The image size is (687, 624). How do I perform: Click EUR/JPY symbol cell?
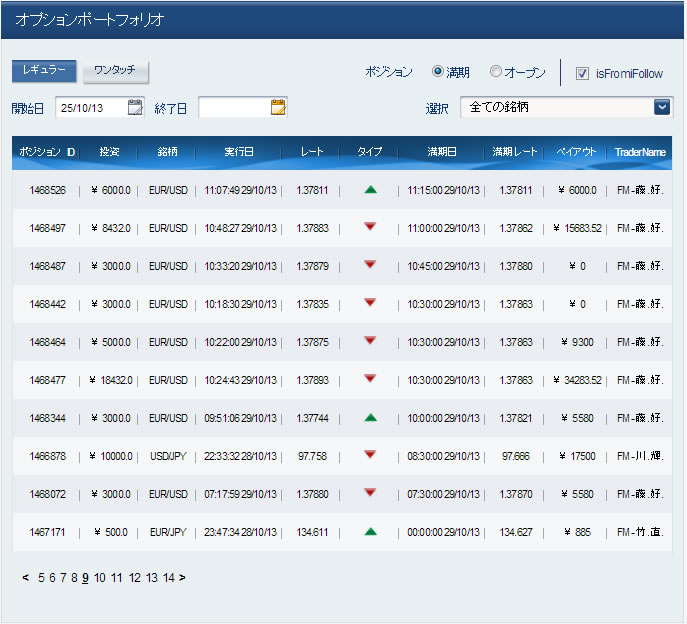click(168, 532)
